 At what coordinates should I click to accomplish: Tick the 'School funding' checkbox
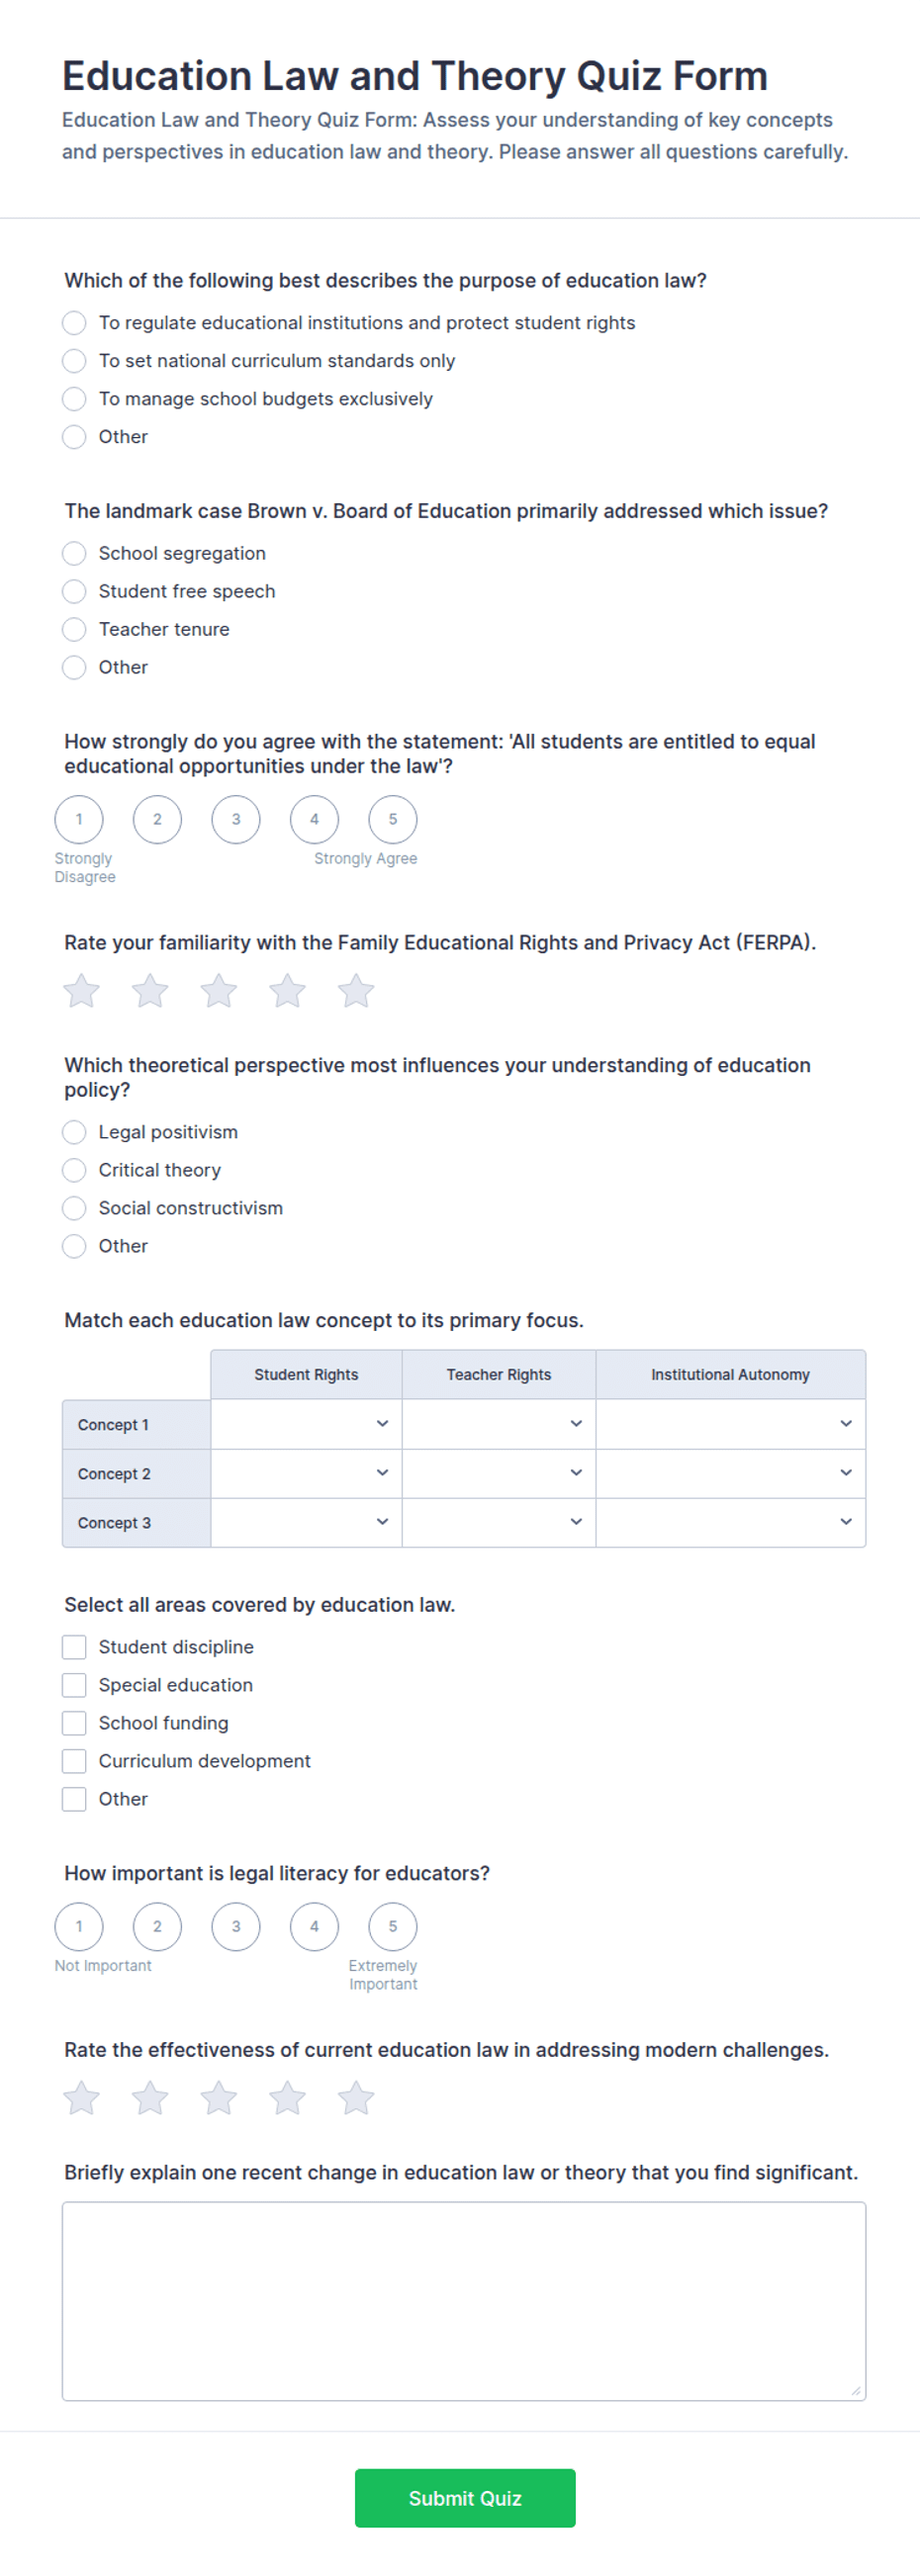[74, 1723]
